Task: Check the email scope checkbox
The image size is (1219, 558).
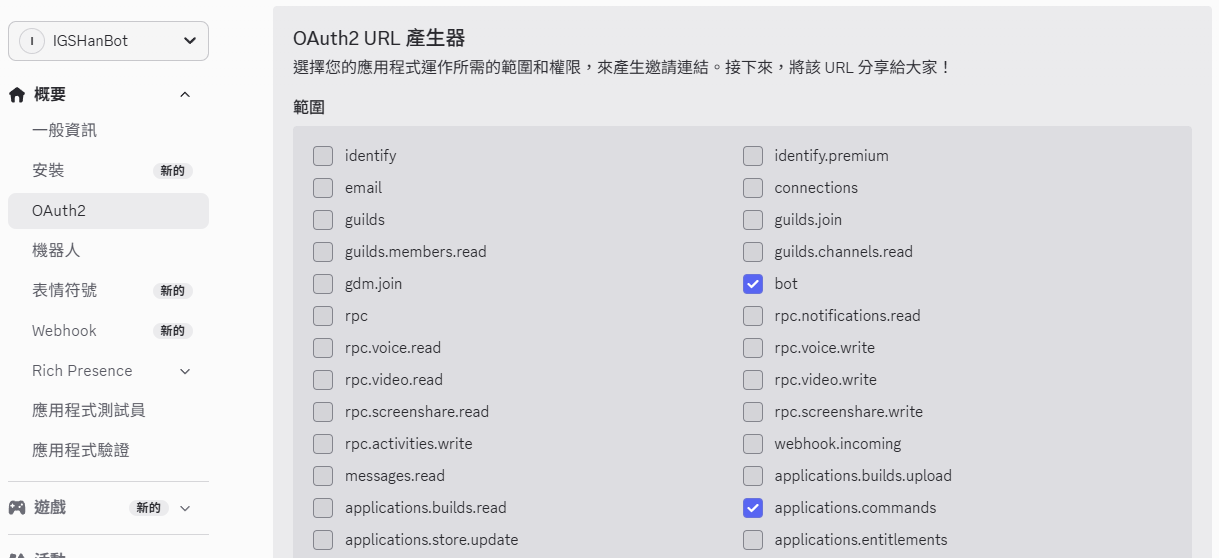Action: point(323,188)
